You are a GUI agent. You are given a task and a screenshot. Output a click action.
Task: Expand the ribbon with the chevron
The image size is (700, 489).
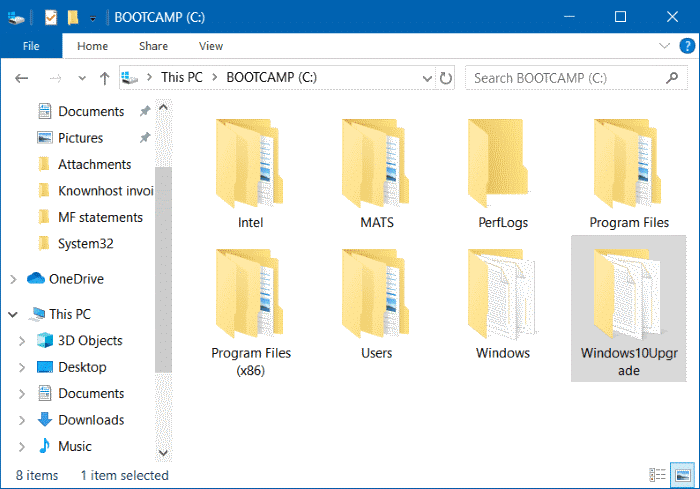[664, 46]
